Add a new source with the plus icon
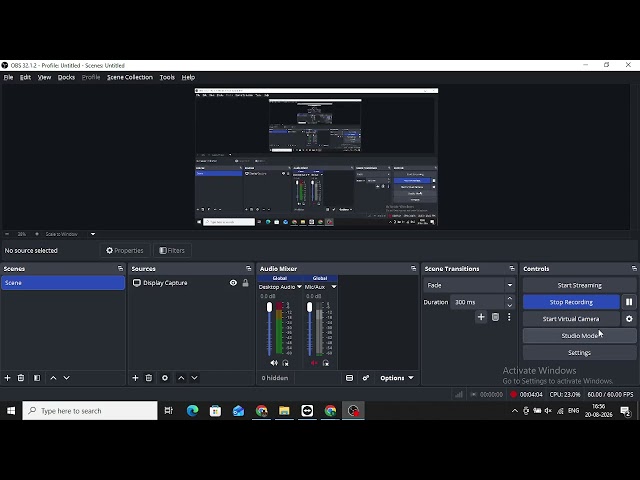Image resolution: width=640 pixels, height=480 pixels. [x=136, y=378]
